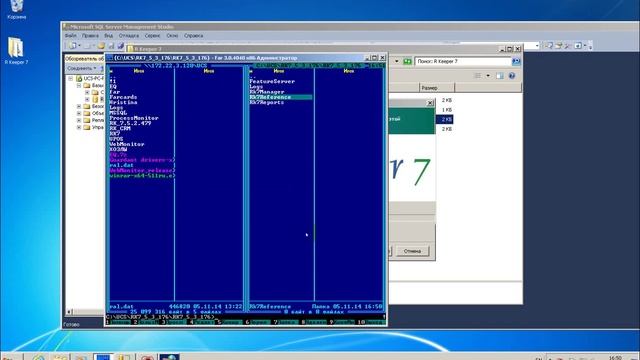Select Logs in Far's right panel
This screenshot has height=360, width=640.
pos(256,87)
